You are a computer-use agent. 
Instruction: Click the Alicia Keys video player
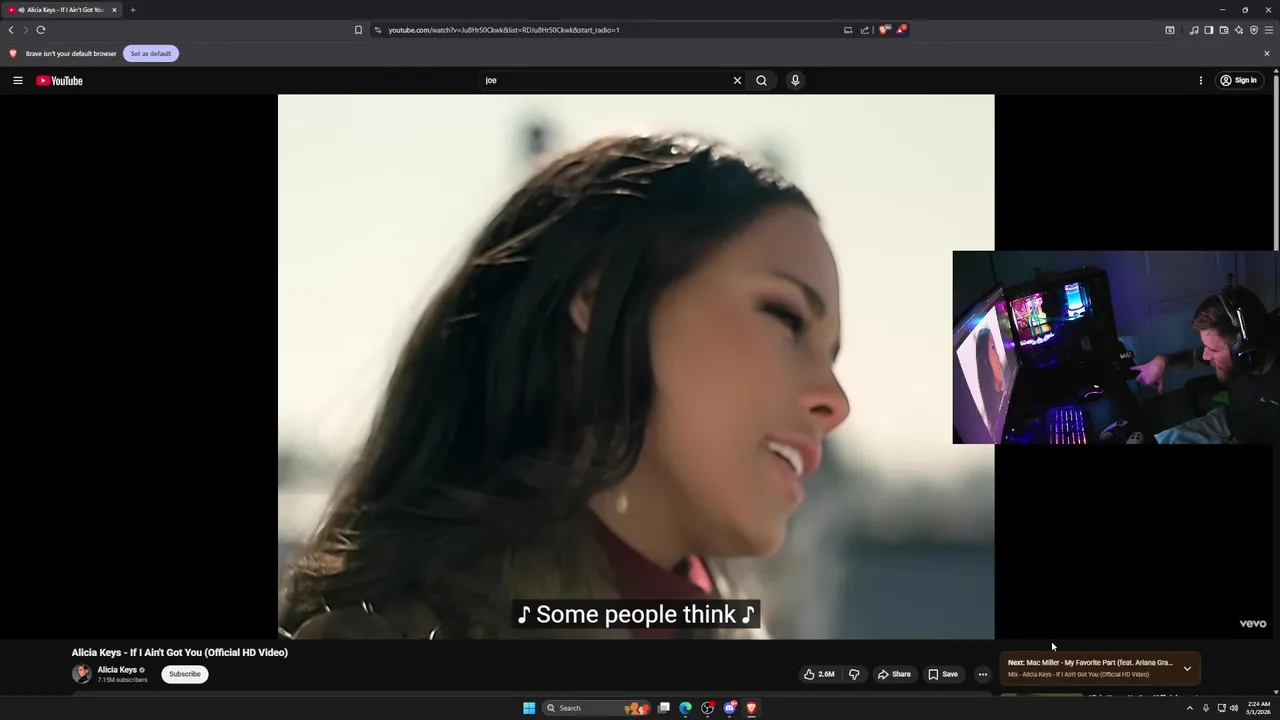(x=636, y=366)
